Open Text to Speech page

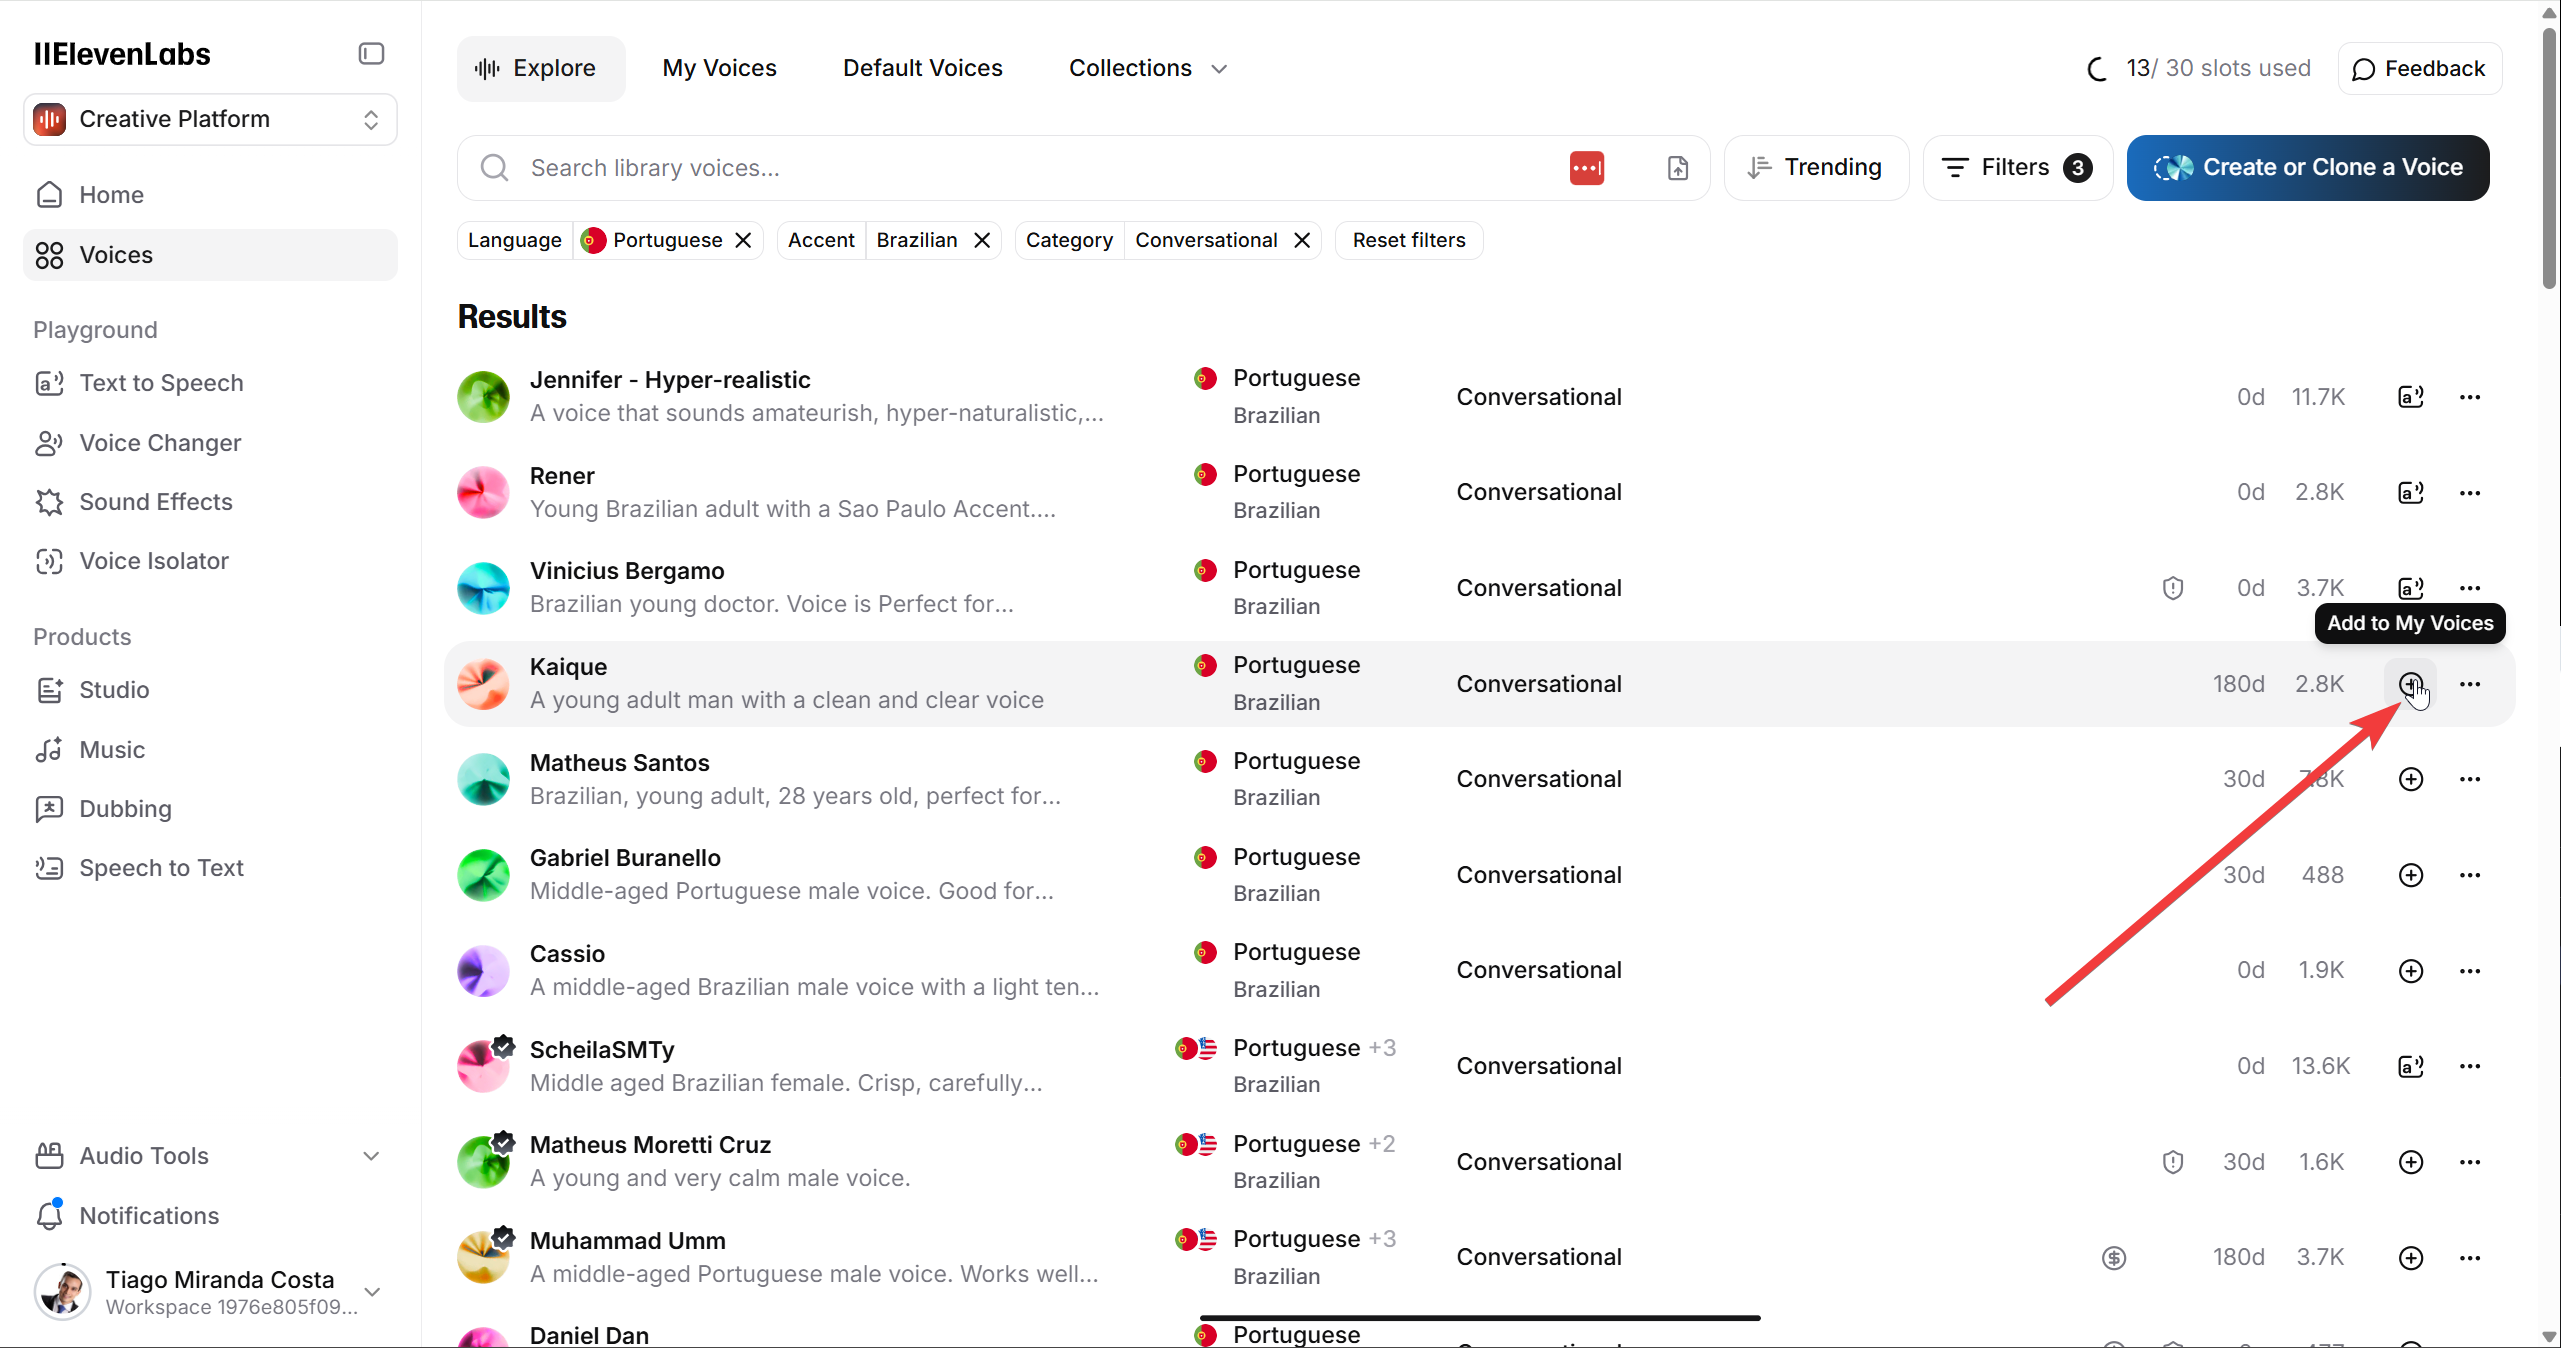210,383
